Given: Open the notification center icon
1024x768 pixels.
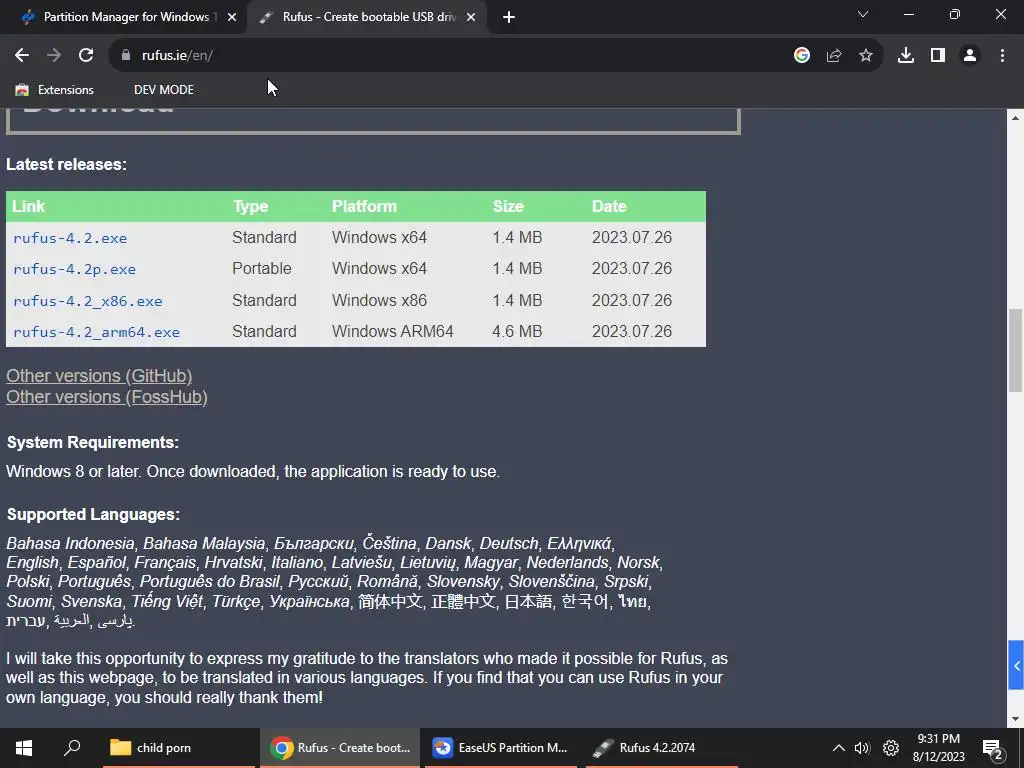Looking at the screenshot, I should (x=993, y=749).
